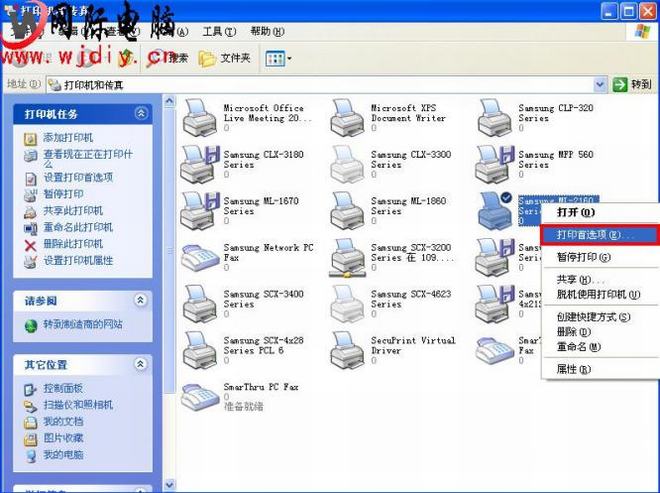The width and height of the screenshot is (660, 493).
Task: Select the Samsung Network PC Fax icon
Action: 199,256
